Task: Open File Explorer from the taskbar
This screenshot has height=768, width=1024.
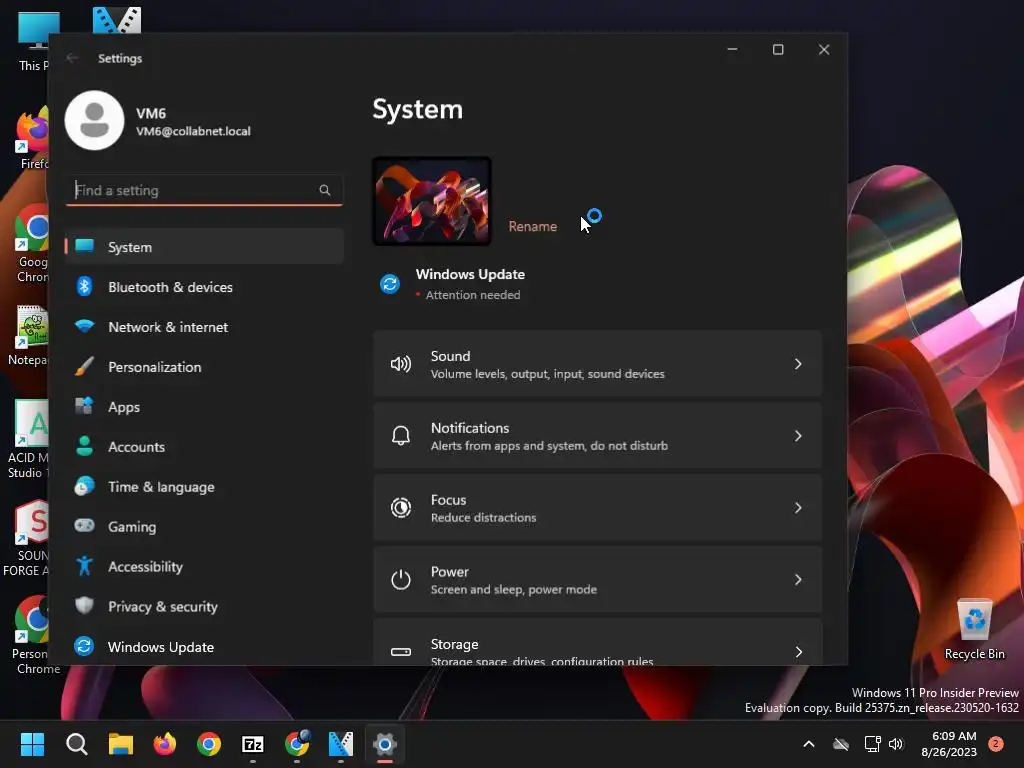Action: 121,744
